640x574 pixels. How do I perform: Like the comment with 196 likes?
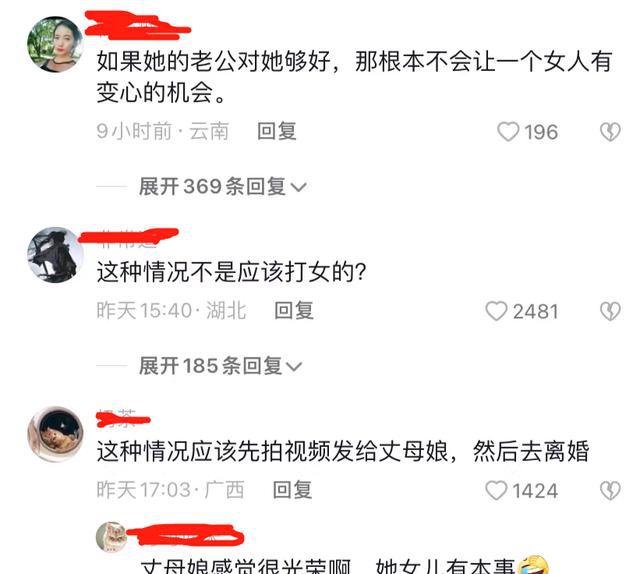pos(508,132)
